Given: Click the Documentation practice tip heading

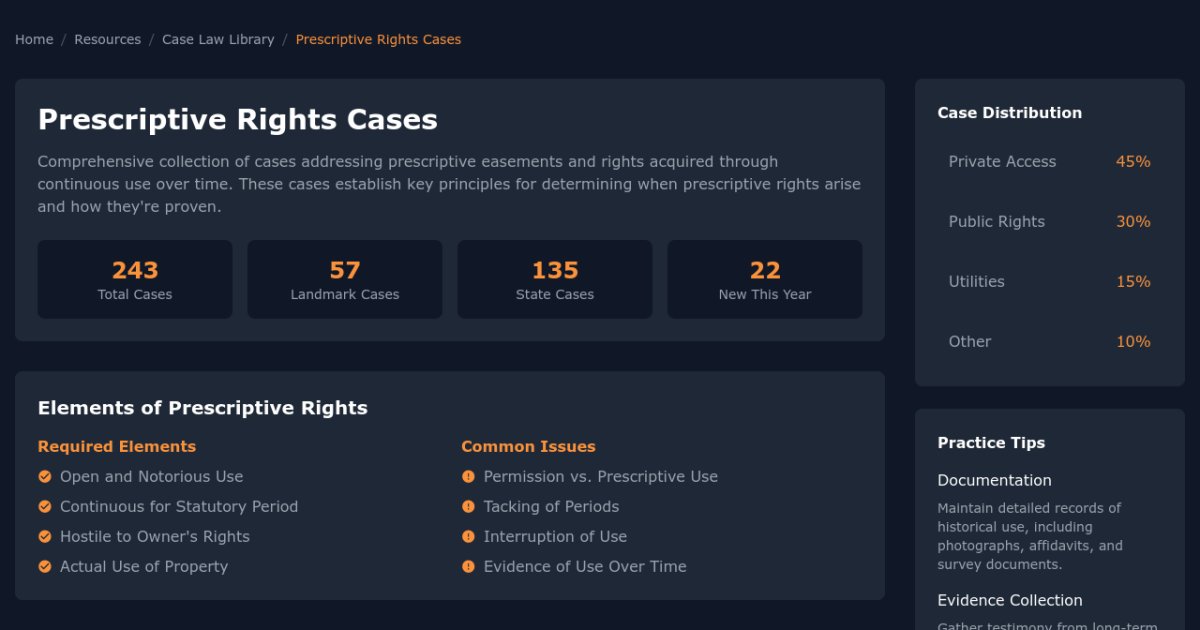Looking at the screenshot, I should point(994,481).
